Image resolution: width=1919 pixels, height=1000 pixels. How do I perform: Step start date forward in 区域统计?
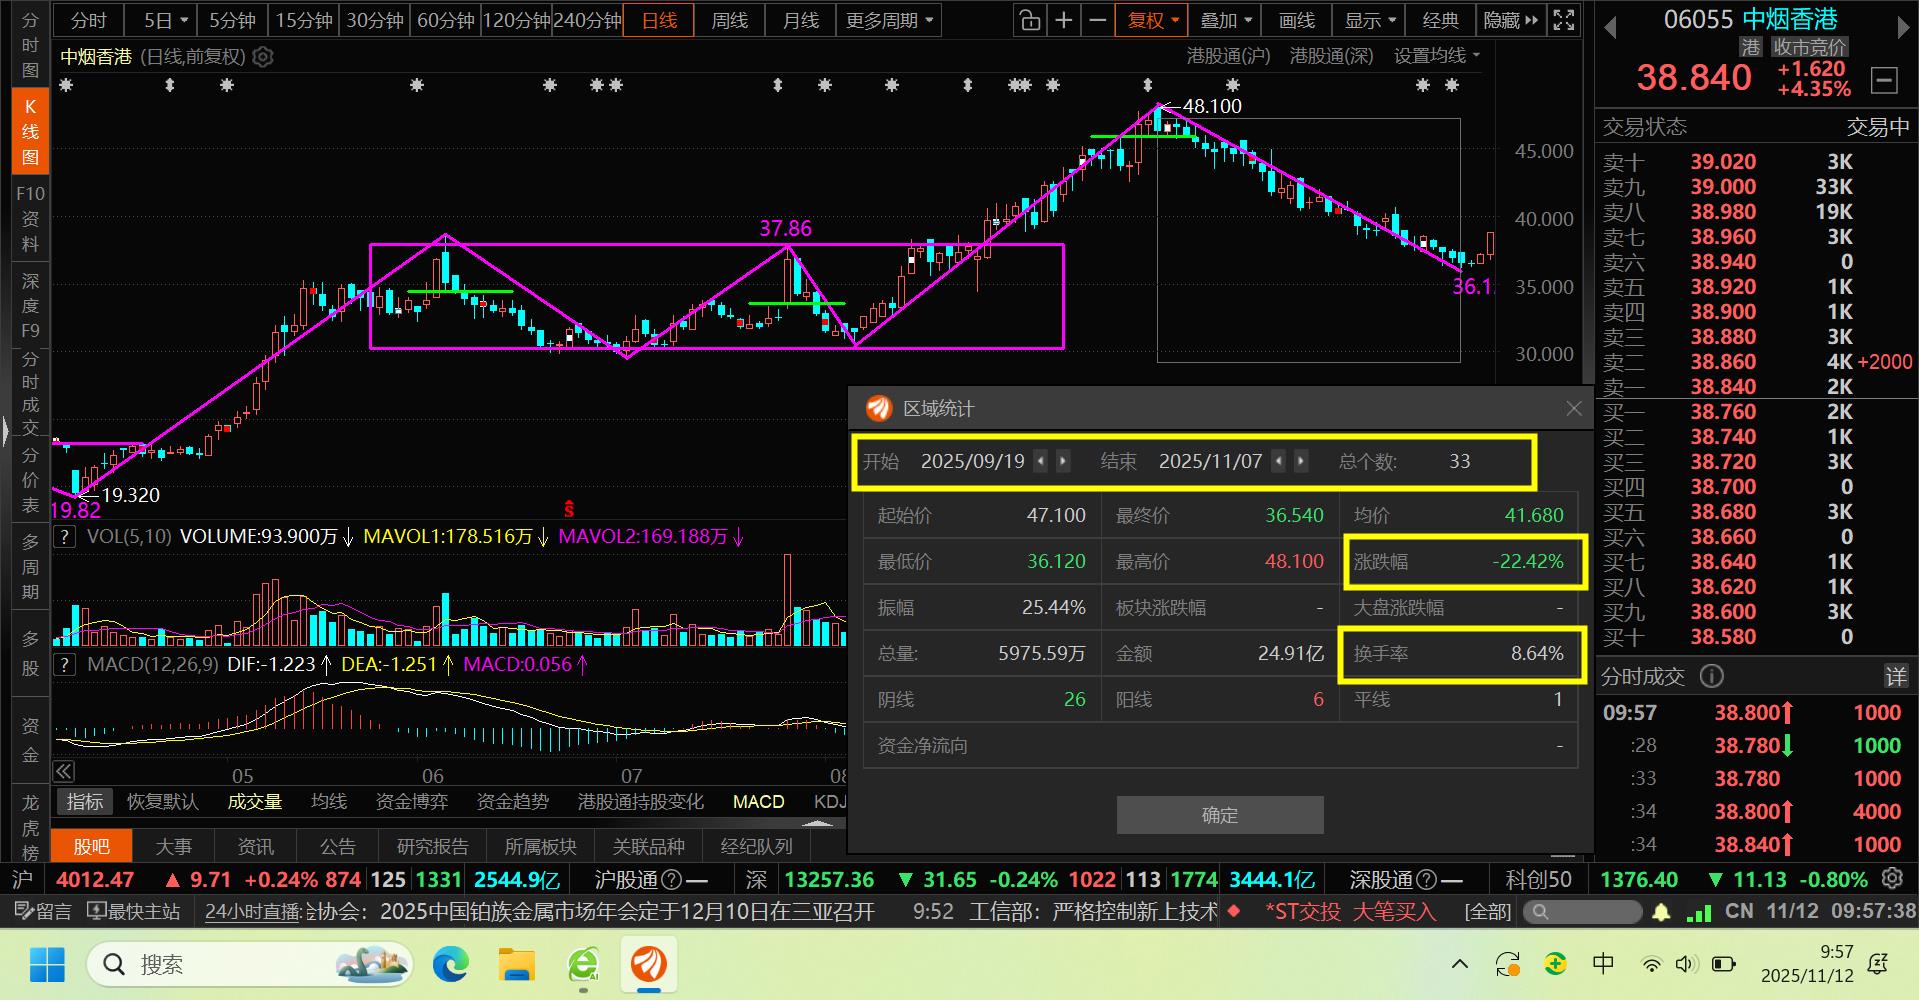click(x=1063, y=461)
